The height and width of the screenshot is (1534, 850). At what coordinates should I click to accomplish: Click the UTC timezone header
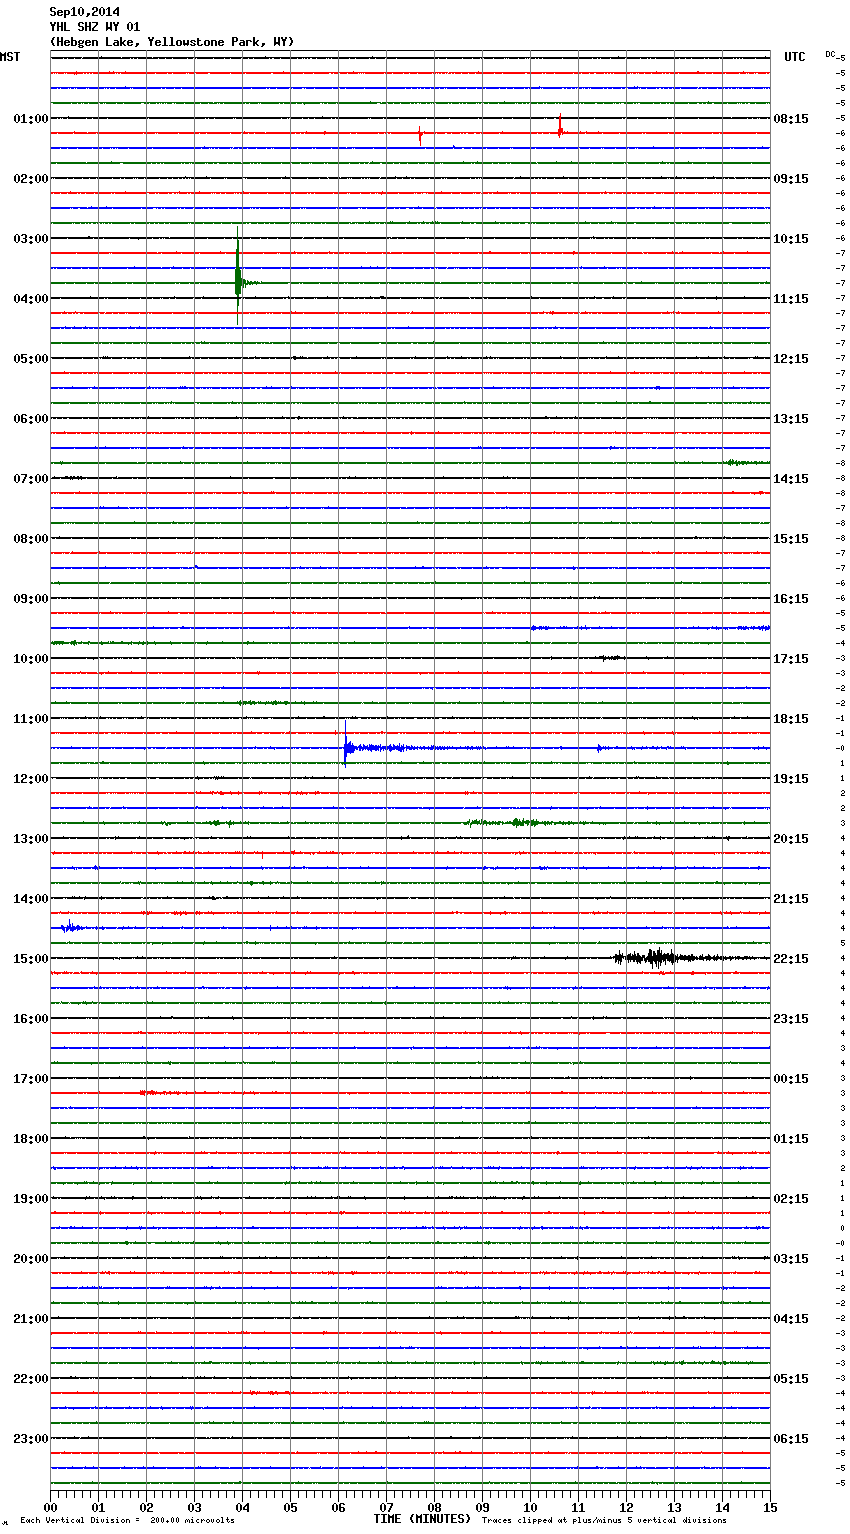click(794, 57)
